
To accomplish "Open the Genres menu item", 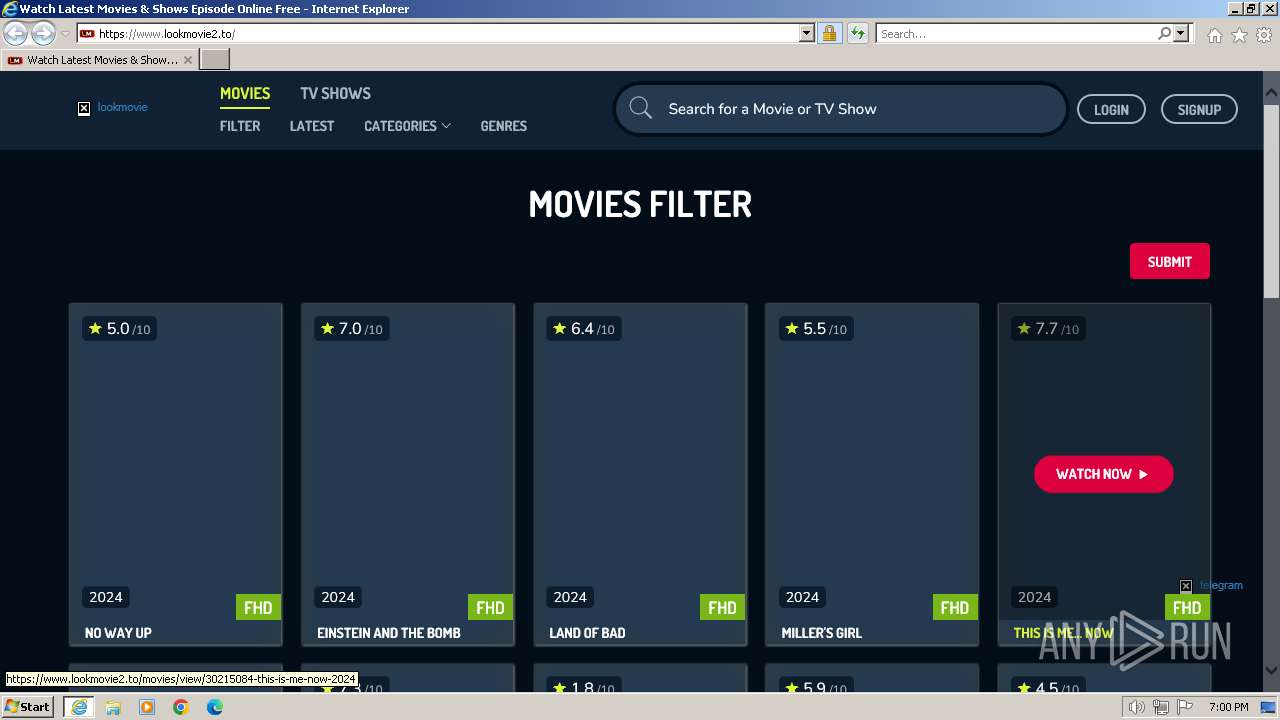I will (x=503, y=126).
